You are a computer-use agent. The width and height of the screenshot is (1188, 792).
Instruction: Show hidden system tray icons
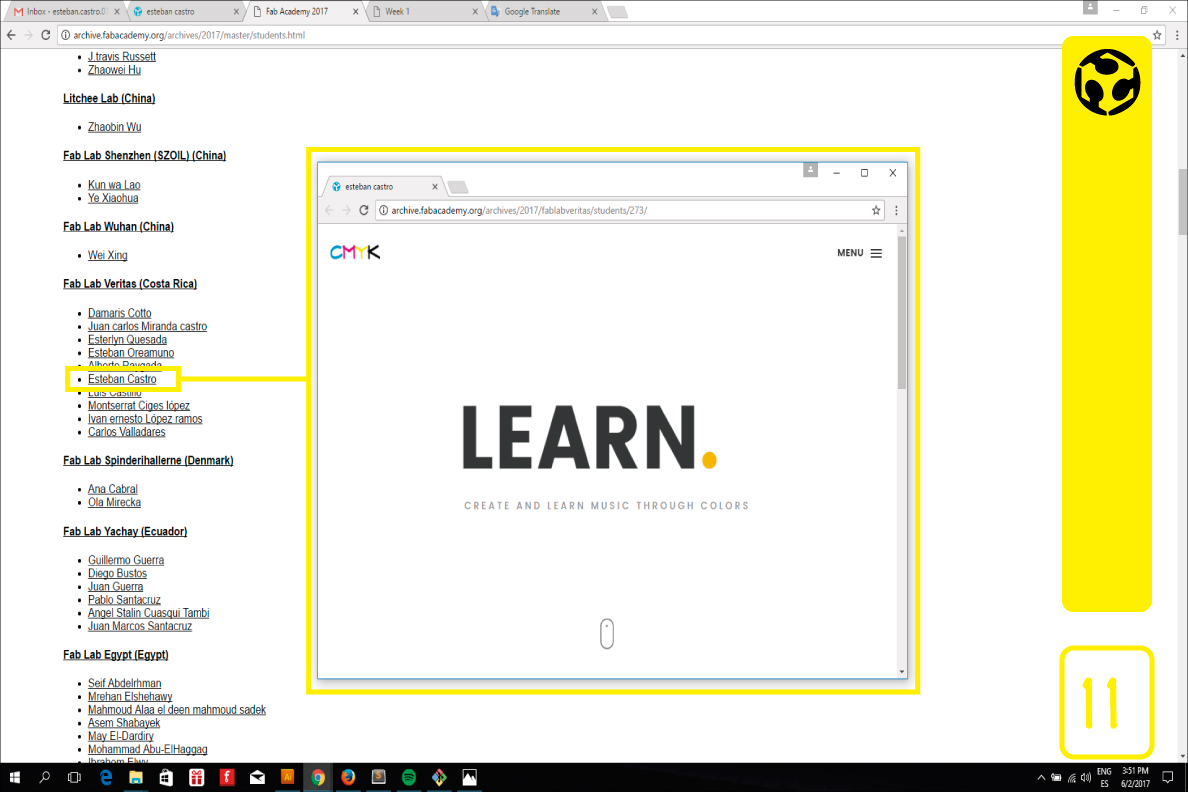(1041, 778)
